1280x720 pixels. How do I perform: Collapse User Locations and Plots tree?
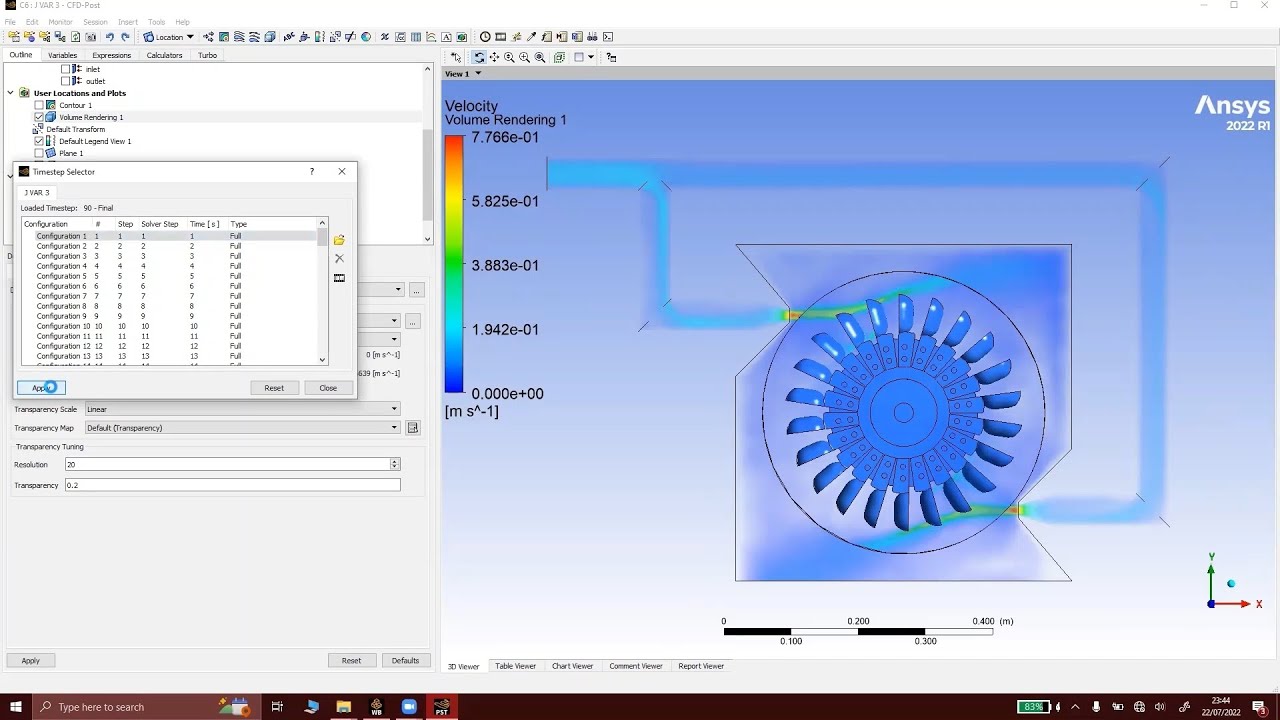[11, 93]
